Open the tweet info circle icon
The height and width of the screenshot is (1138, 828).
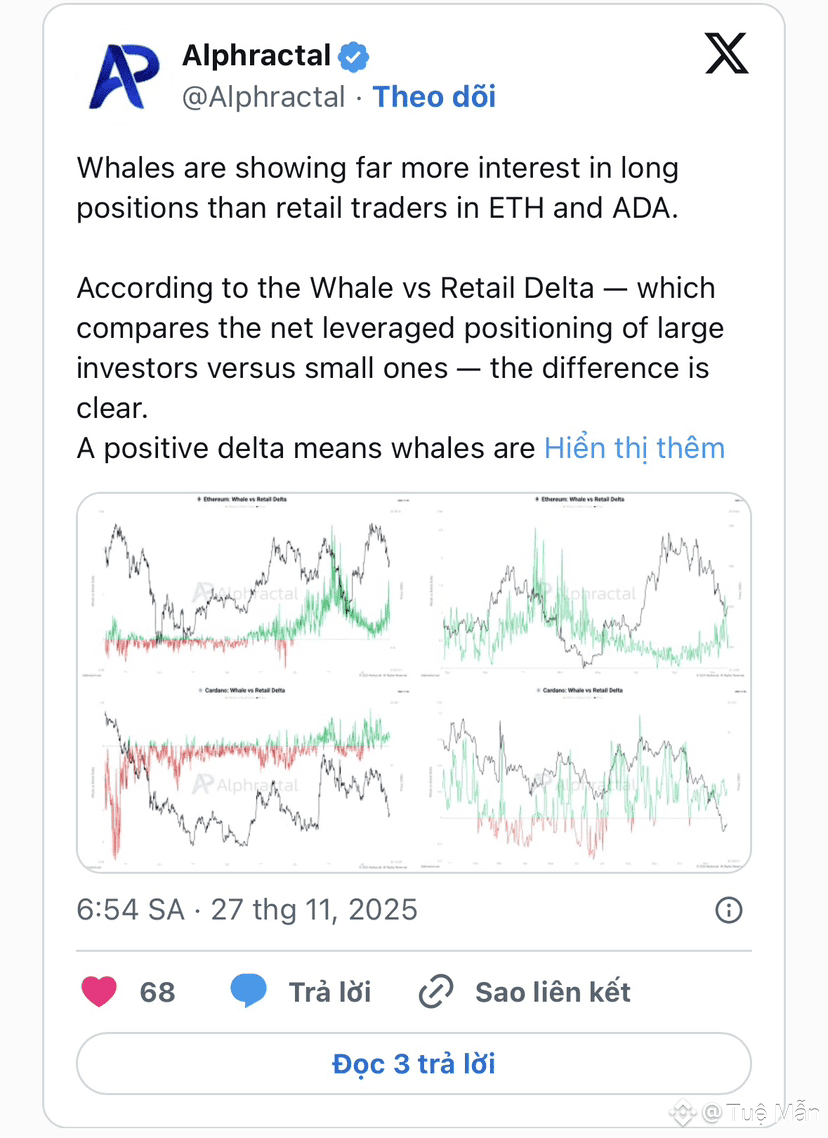tap(729, 909)
